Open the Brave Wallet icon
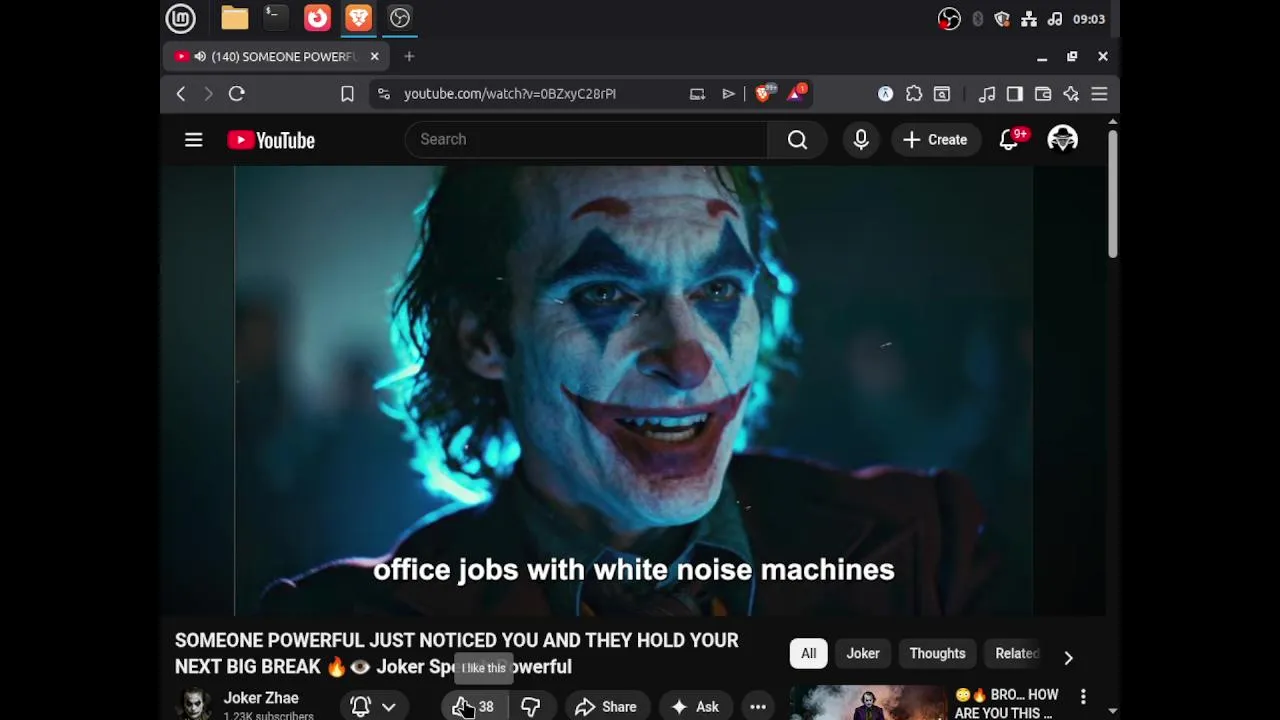Screen dimensions: 1280x720 click(1043, 94)
